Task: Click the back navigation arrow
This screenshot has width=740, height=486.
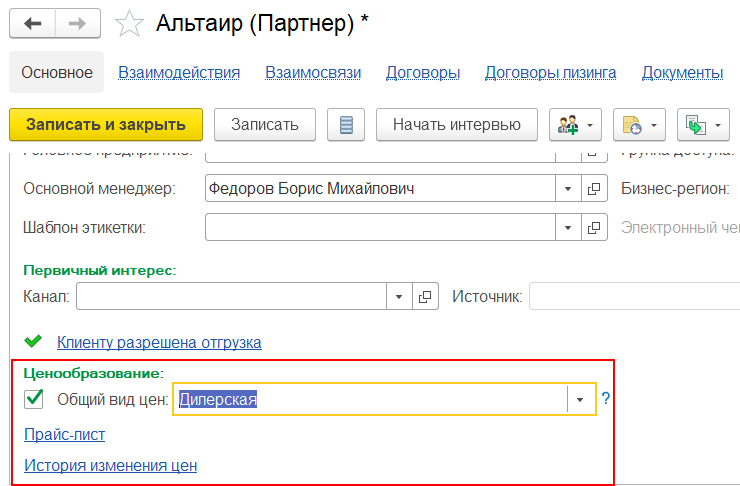Action: (x=33, y=24)
